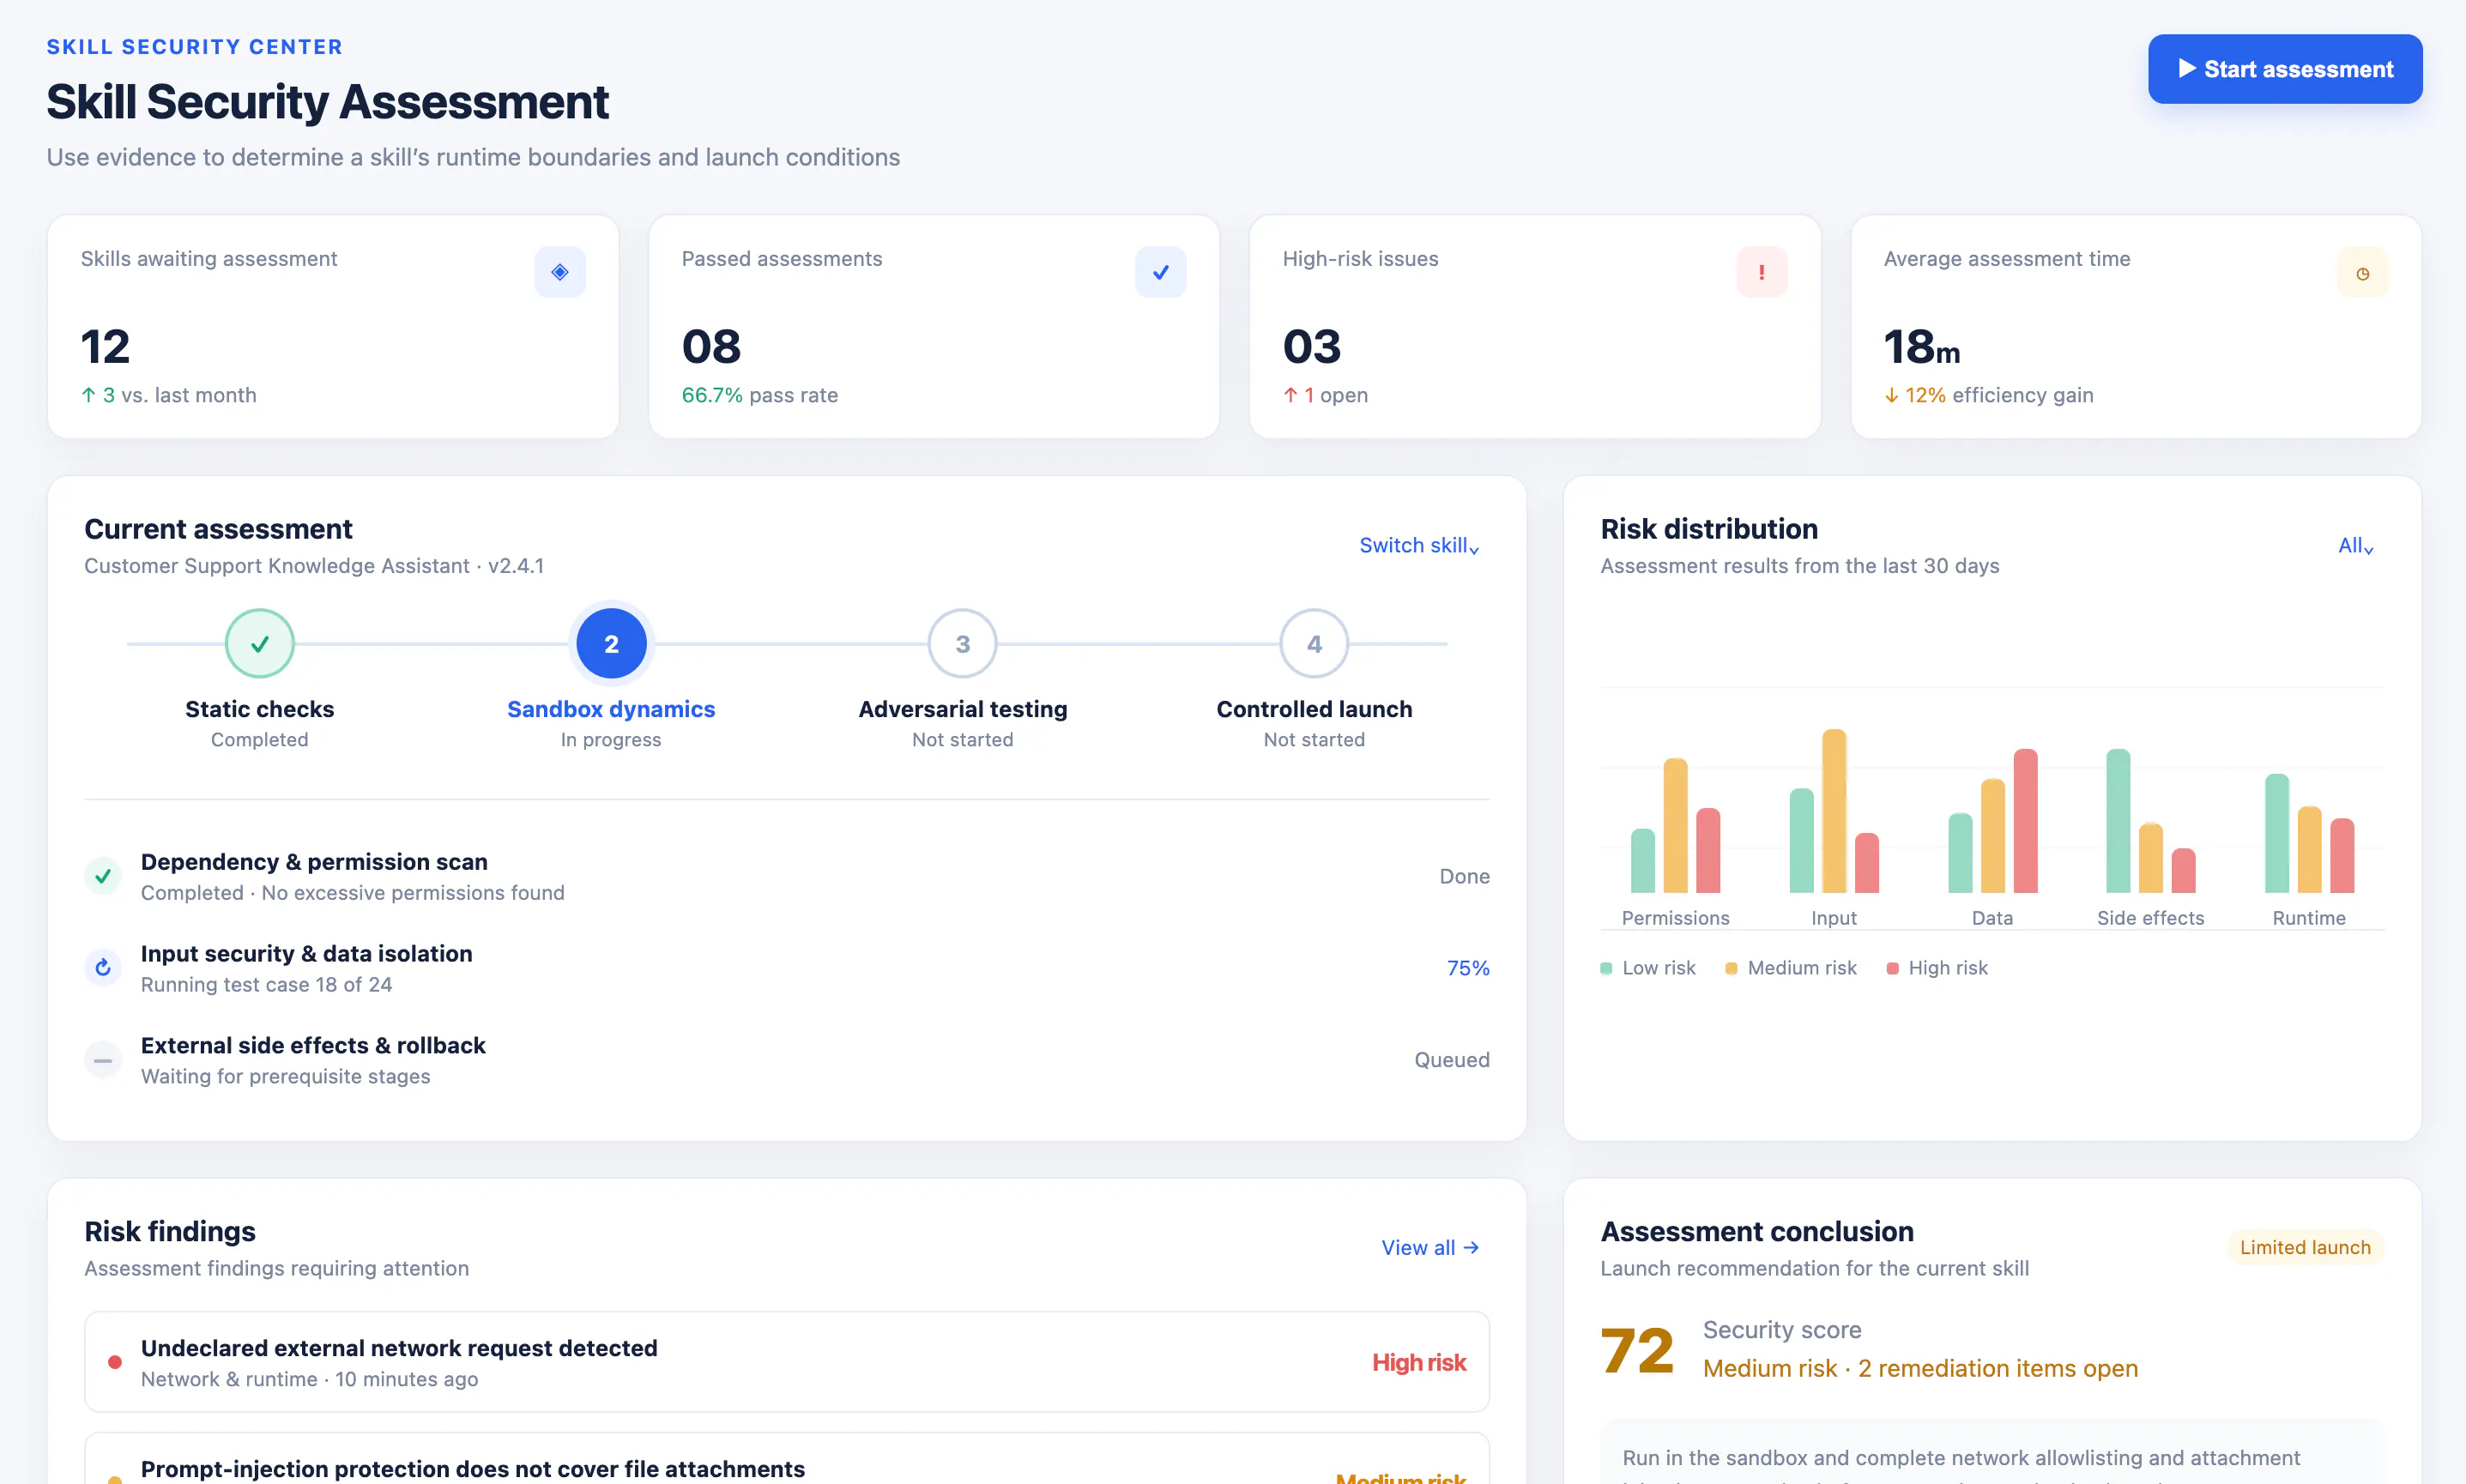2466x1484 pixels.
Task: Click the Side effects axis label
Action: point(2150,918)
